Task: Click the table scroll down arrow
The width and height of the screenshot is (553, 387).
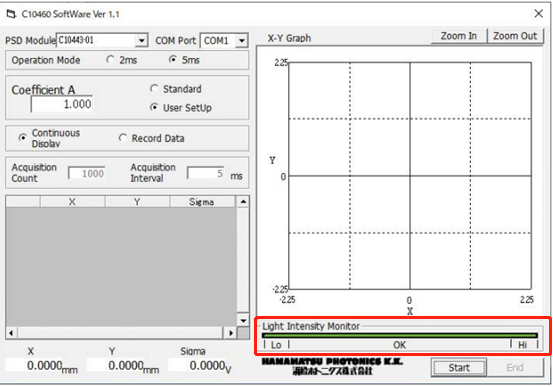Action: point(243,321)
